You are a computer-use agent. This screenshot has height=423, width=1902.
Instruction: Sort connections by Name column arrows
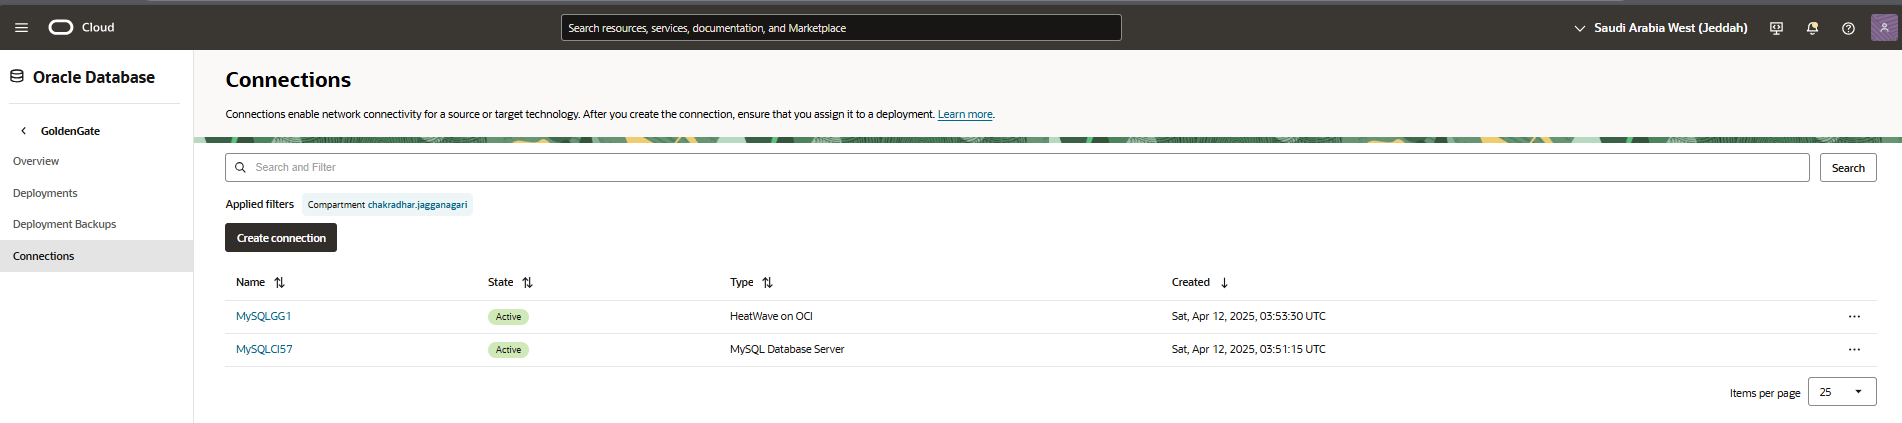(x=279, y=283)
